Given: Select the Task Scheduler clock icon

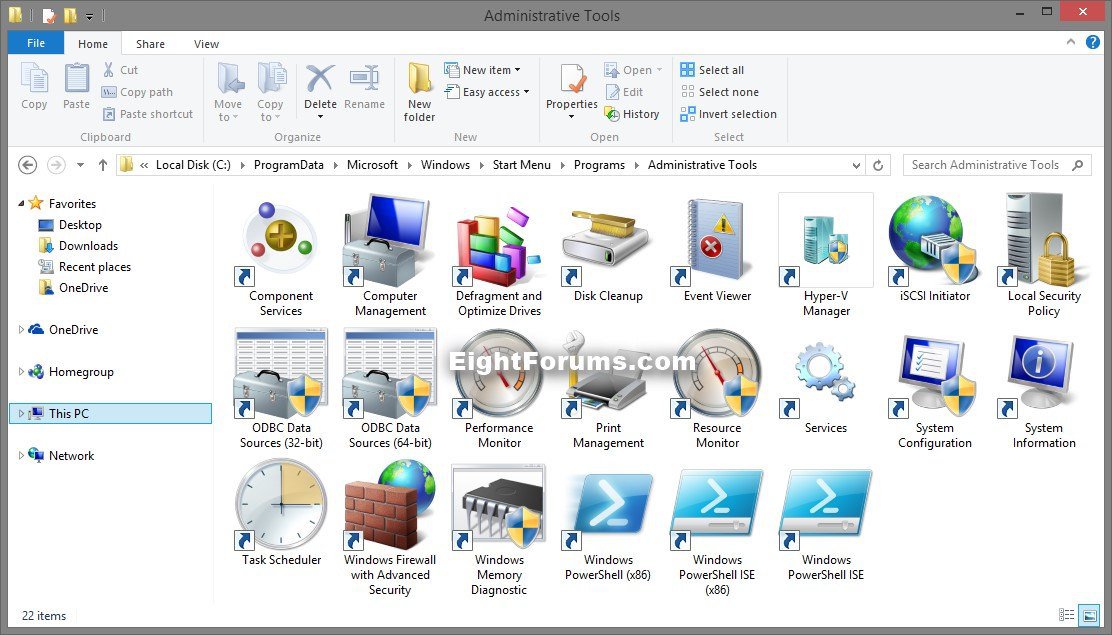Looking at the screenshot, I should [x=281, y=505].
